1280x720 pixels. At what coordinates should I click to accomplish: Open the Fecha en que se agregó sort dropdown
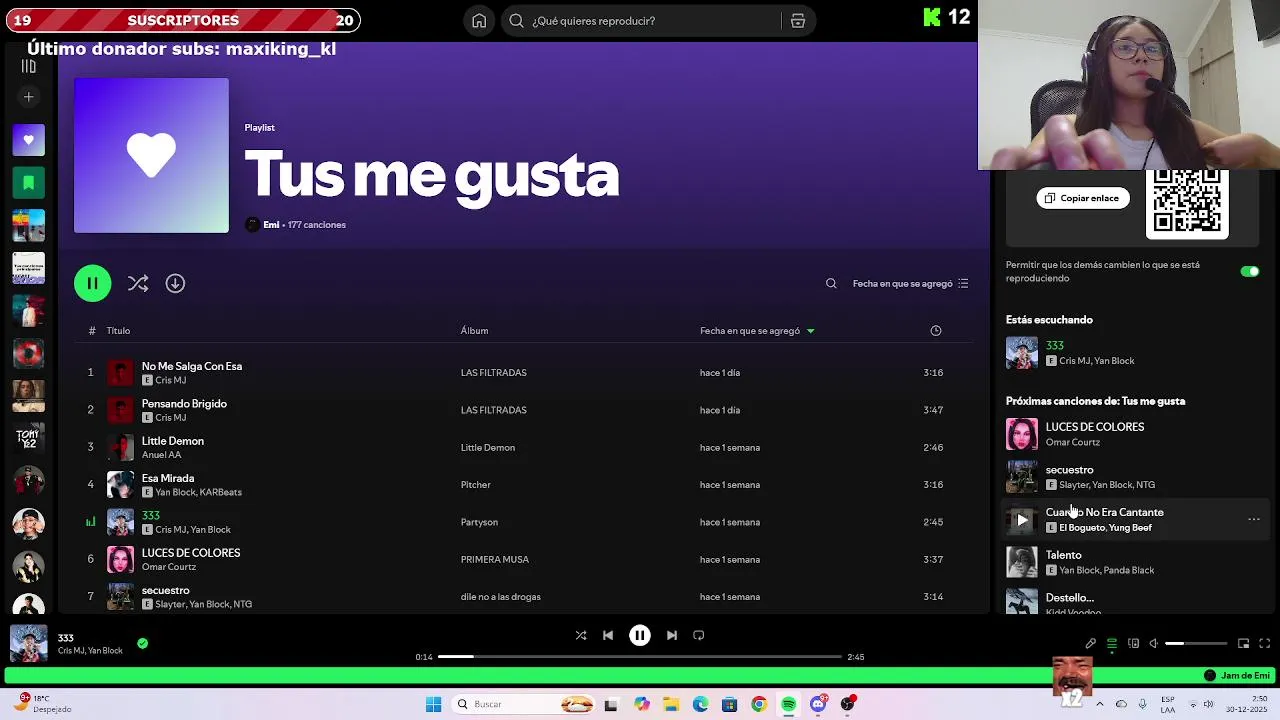[x=910, y=284]
